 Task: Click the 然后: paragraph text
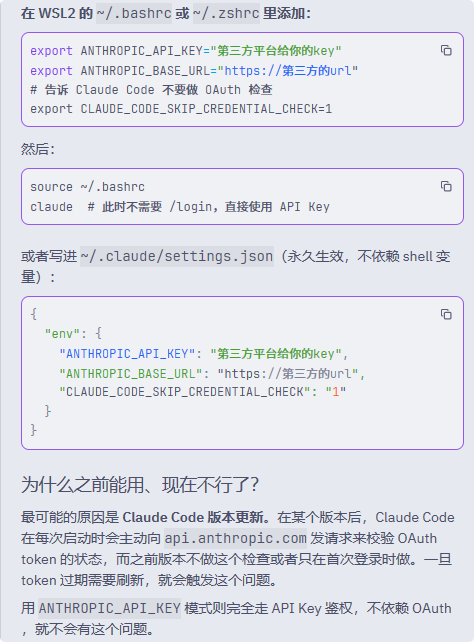38,149
